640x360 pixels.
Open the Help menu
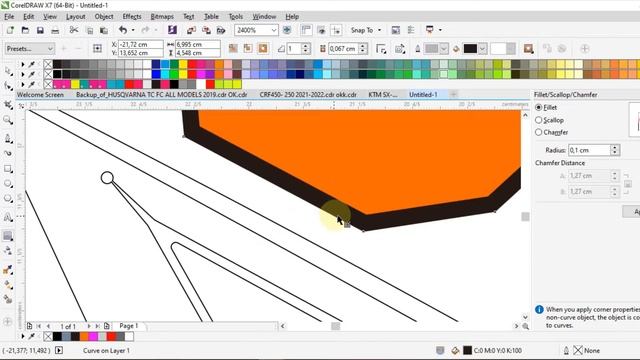point(292,17)
